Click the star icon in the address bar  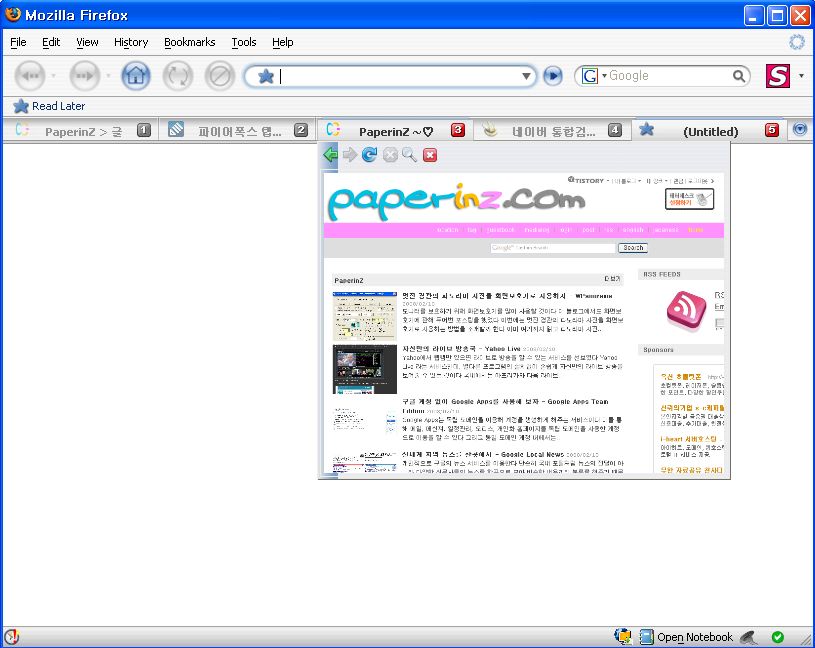[x=266, y=76]
